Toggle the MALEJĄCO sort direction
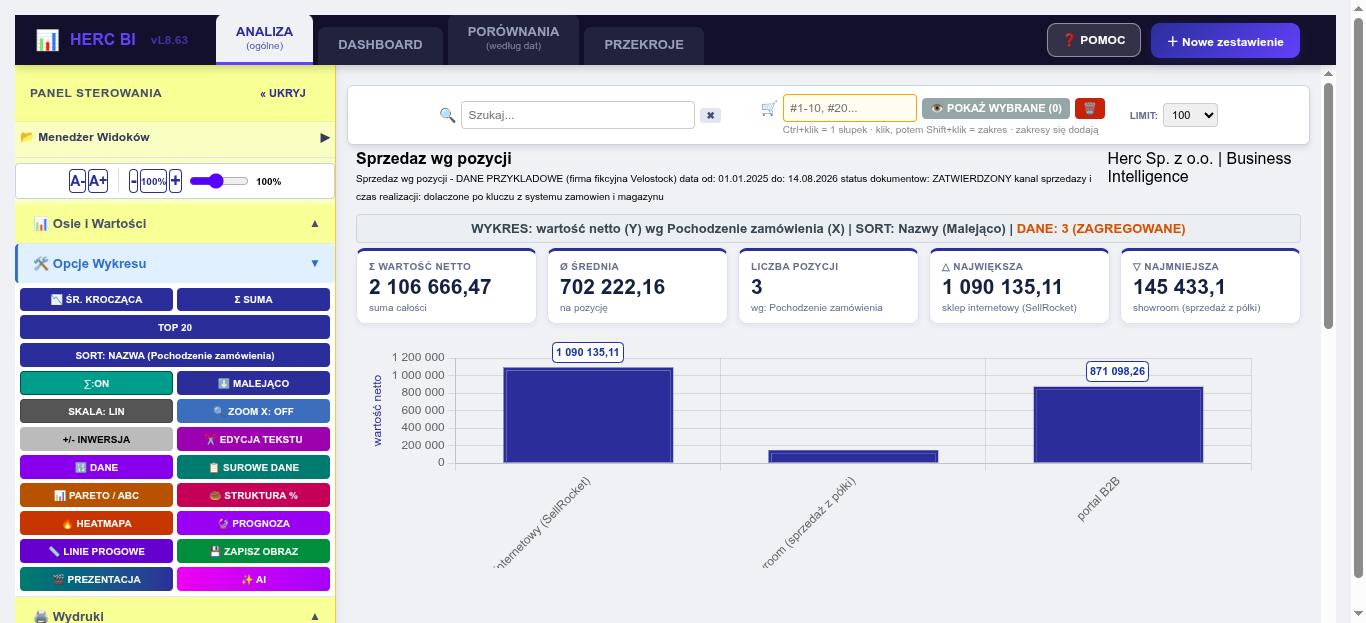Screen dimensions: 1366x623 coord(253,383)
